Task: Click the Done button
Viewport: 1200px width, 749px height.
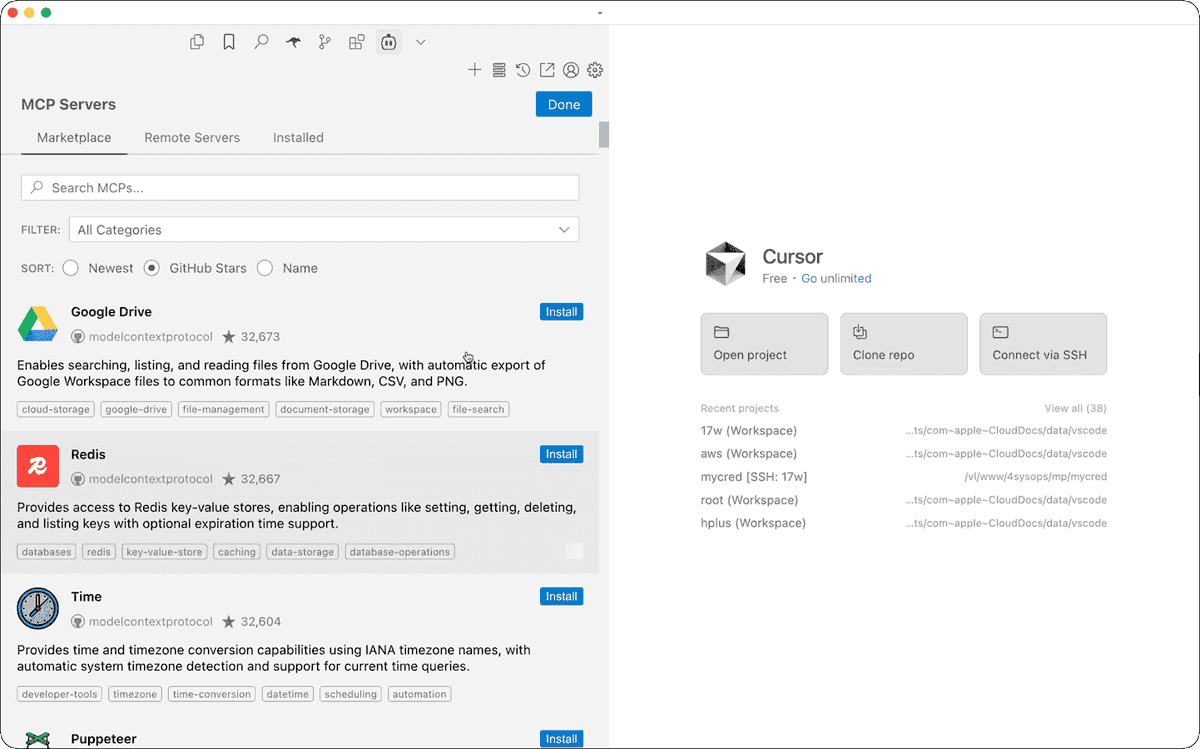Action: point(564,104)
